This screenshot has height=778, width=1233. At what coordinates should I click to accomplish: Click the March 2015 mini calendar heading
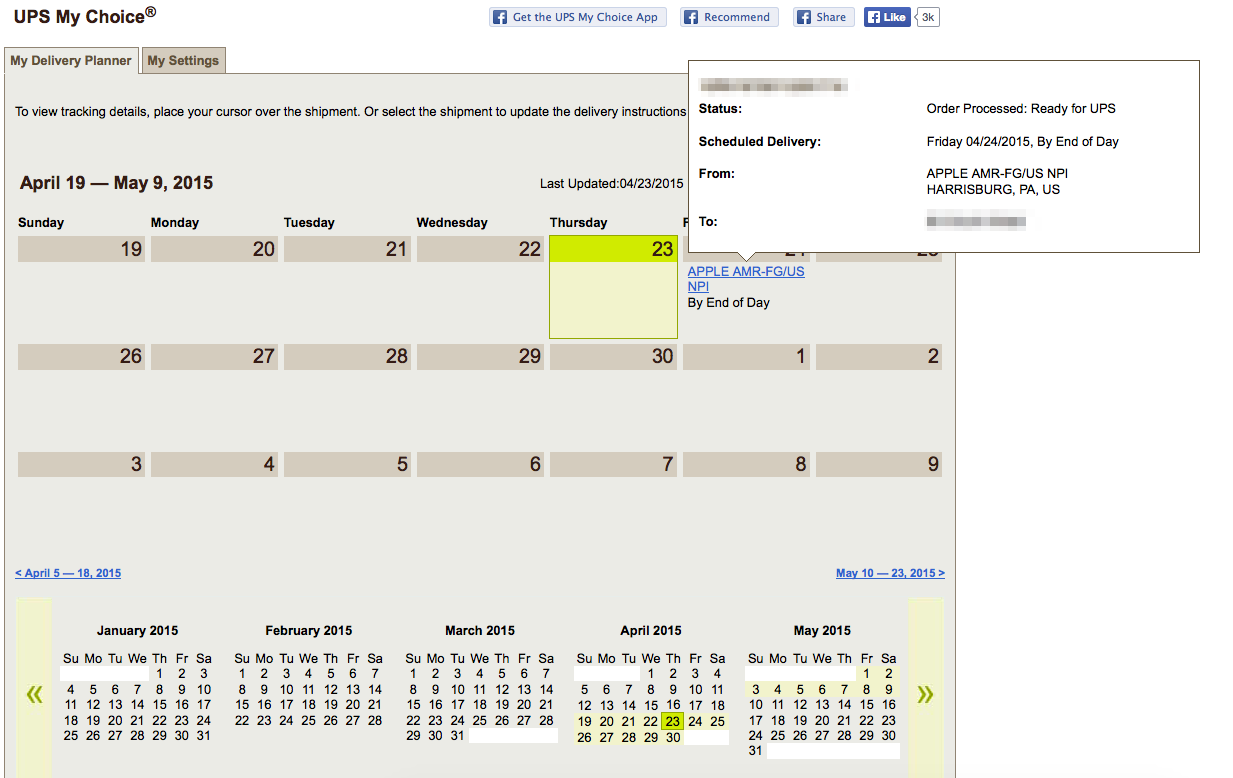tap(480, 631)
